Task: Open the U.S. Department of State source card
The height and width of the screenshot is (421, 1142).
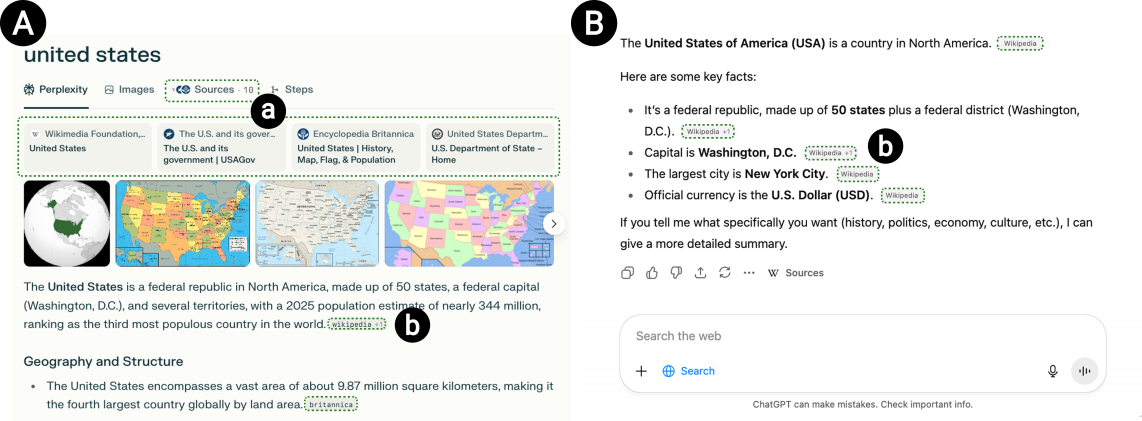Action: coord(491,146)
